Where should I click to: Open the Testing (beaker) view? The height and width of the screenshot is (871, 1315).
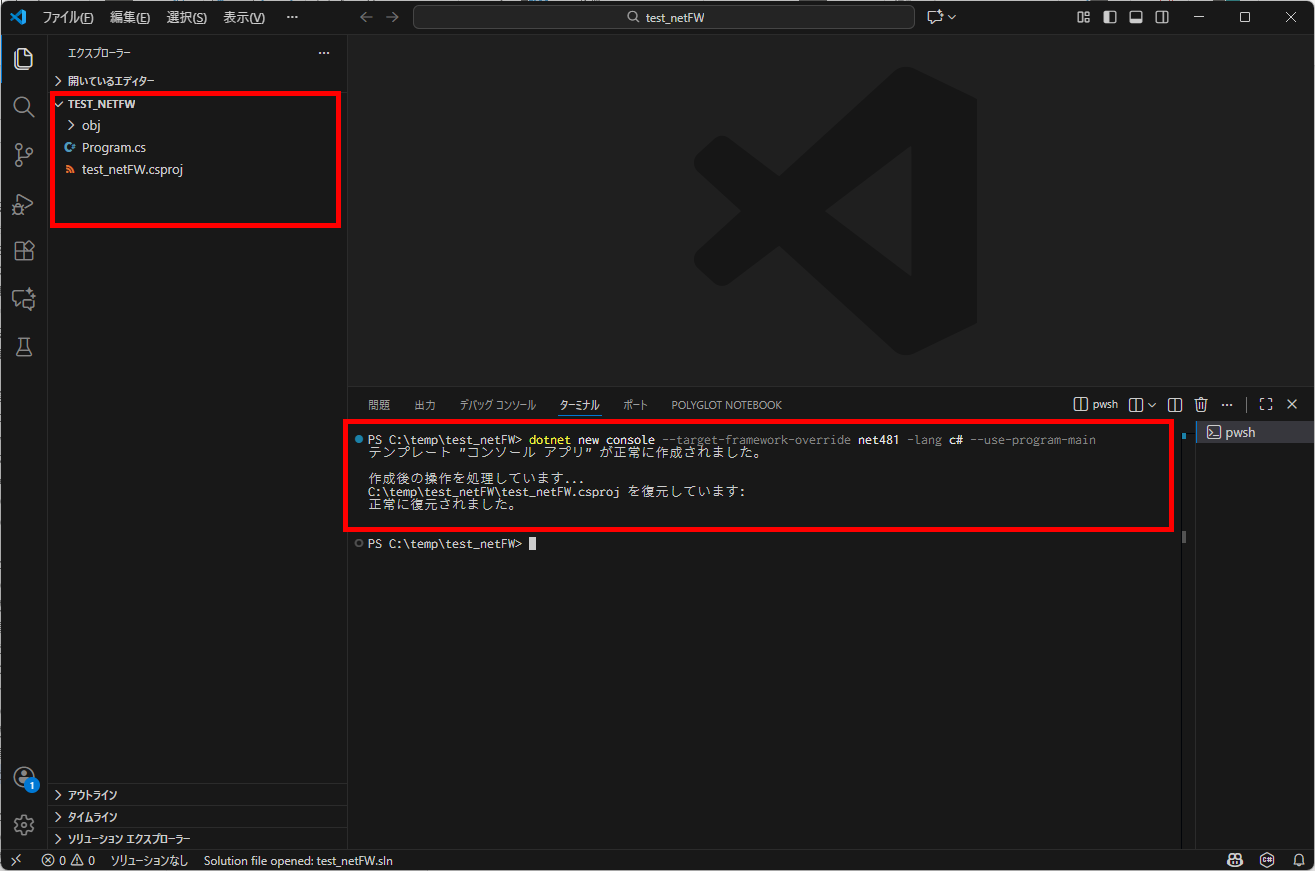coord(23,346)
